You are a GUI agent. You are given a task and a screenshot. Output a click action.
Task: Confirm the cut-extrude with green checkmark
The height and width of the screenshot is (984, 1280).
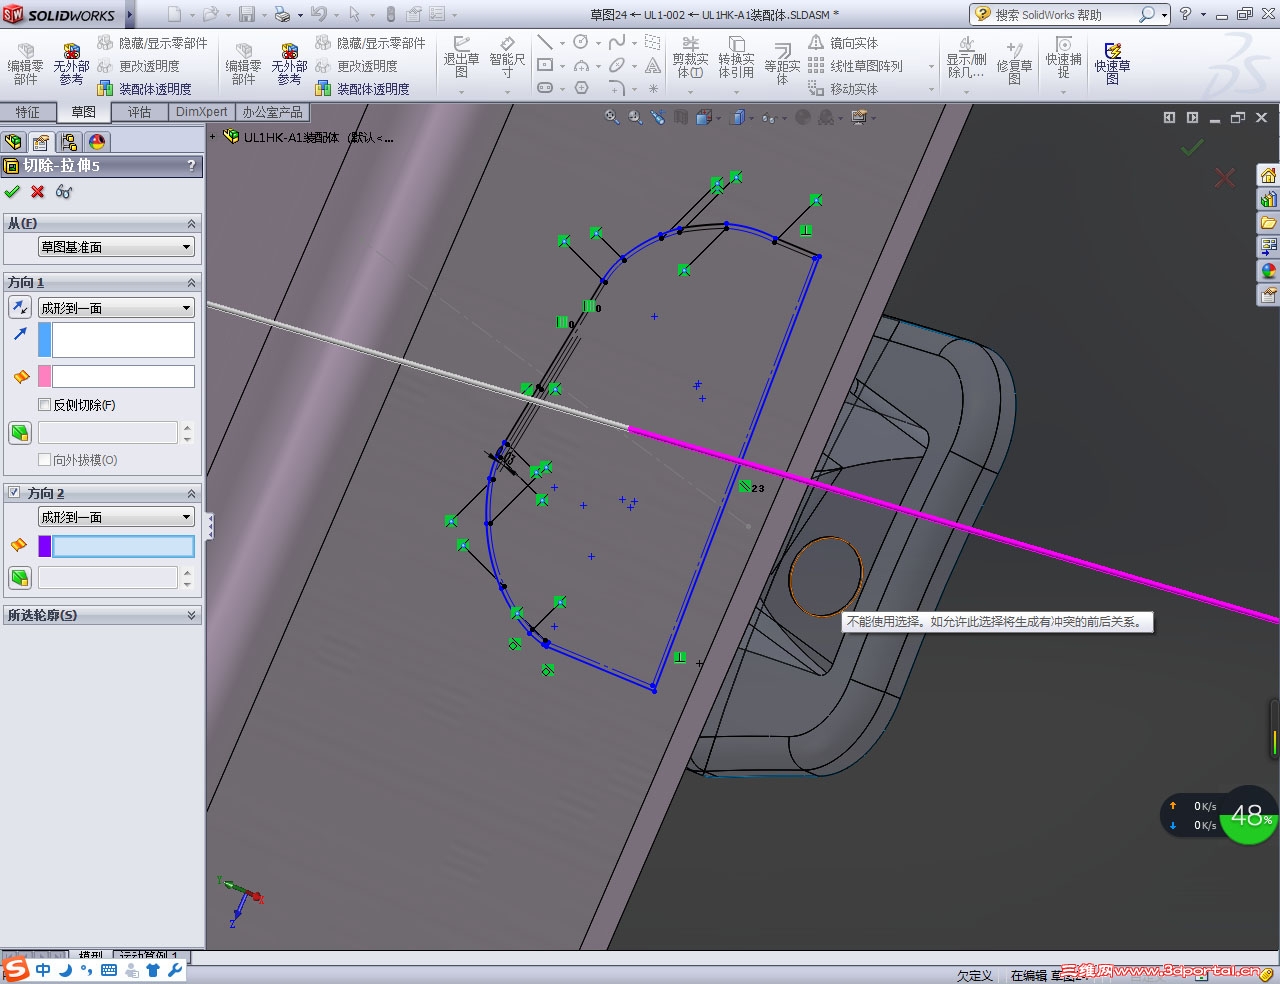(12, 191)
